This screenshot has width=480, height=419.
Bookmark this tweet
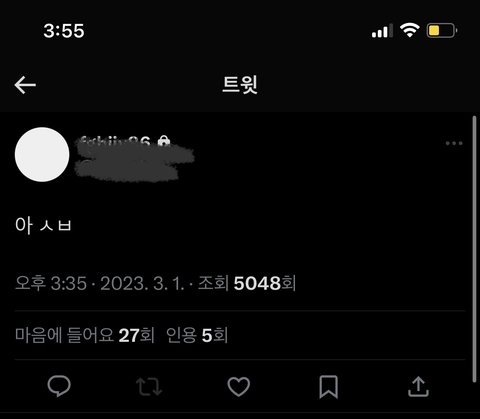point(329,387)
